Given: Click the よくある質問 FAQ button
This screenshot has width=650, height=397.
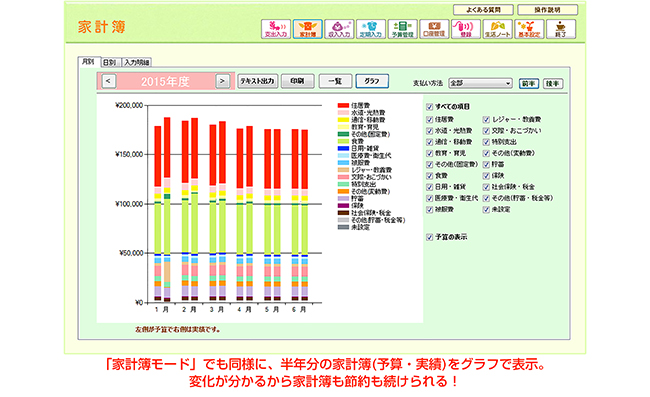Looking at the screenshot, I should (483, 10).
